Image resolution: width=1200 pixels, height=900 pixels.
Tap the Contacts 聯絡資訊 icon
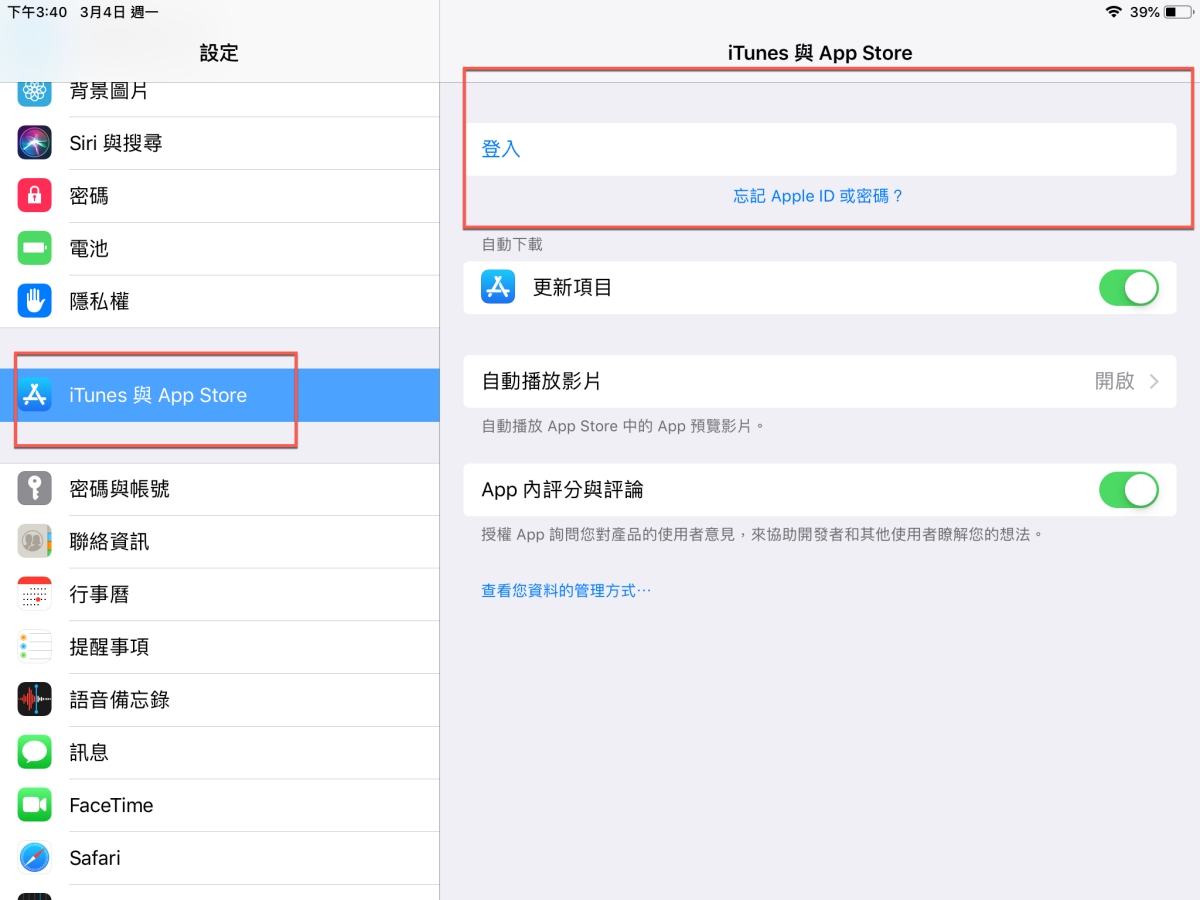pos(35,541)
